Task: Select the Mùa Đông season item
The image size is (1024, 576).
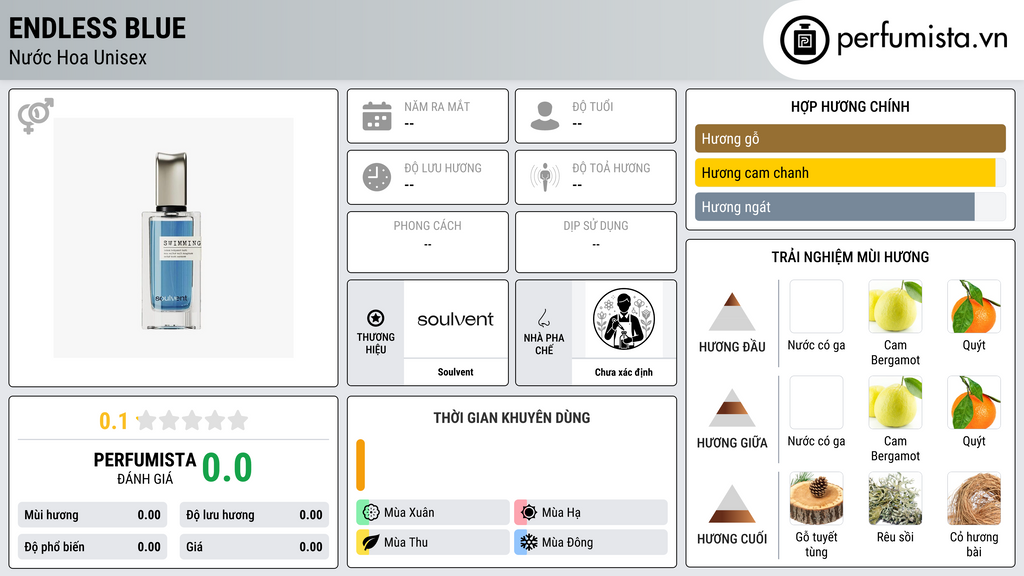Action: click(x=591, y=542)
